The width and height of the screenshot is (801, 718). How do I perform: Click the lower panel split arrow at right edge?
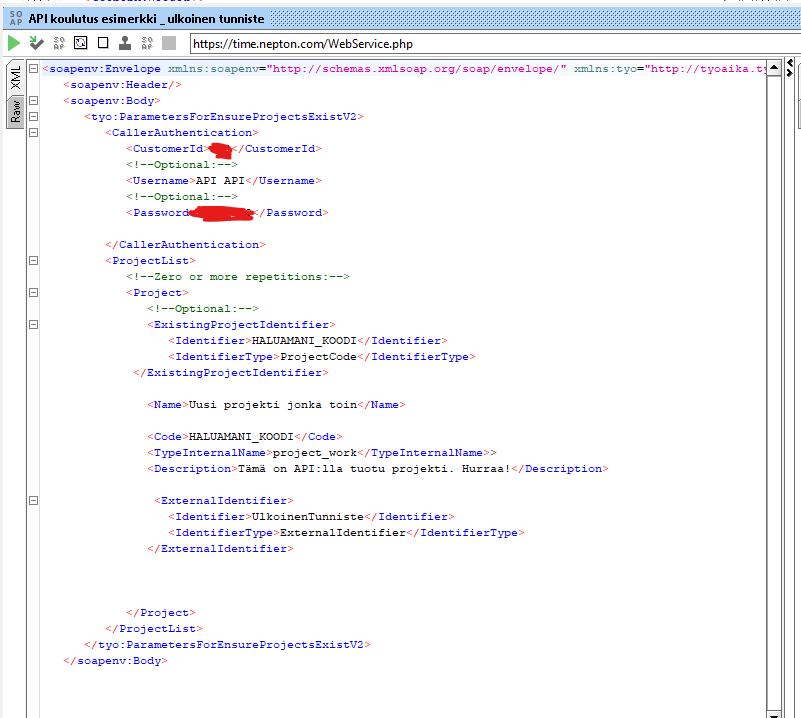click(790, 73)
